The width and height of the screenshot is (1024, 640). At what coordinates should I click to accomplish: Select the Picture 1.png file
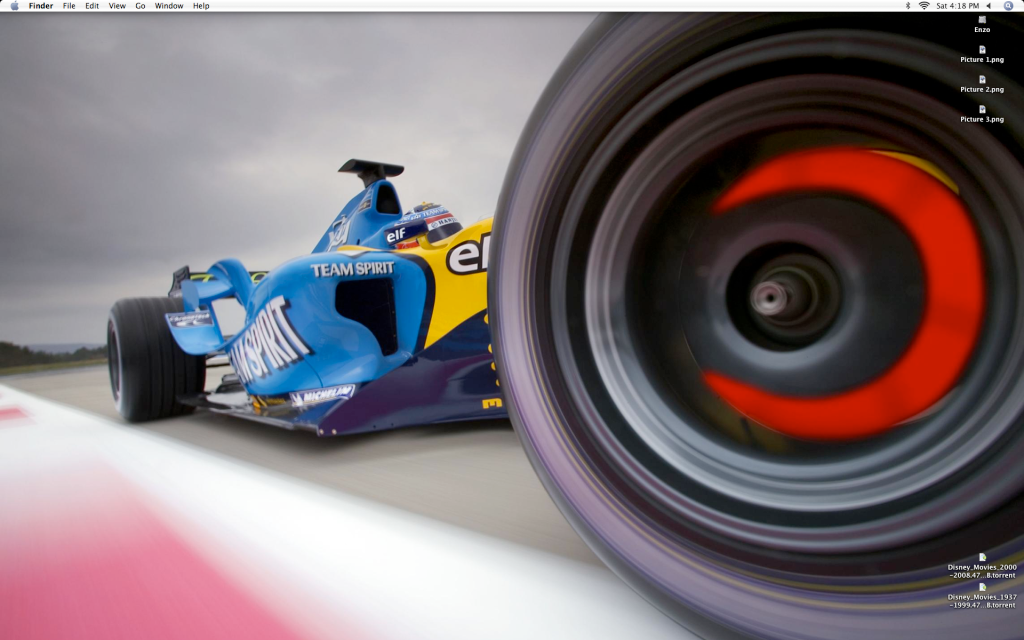pyautogui.click(x=982, y=49)
